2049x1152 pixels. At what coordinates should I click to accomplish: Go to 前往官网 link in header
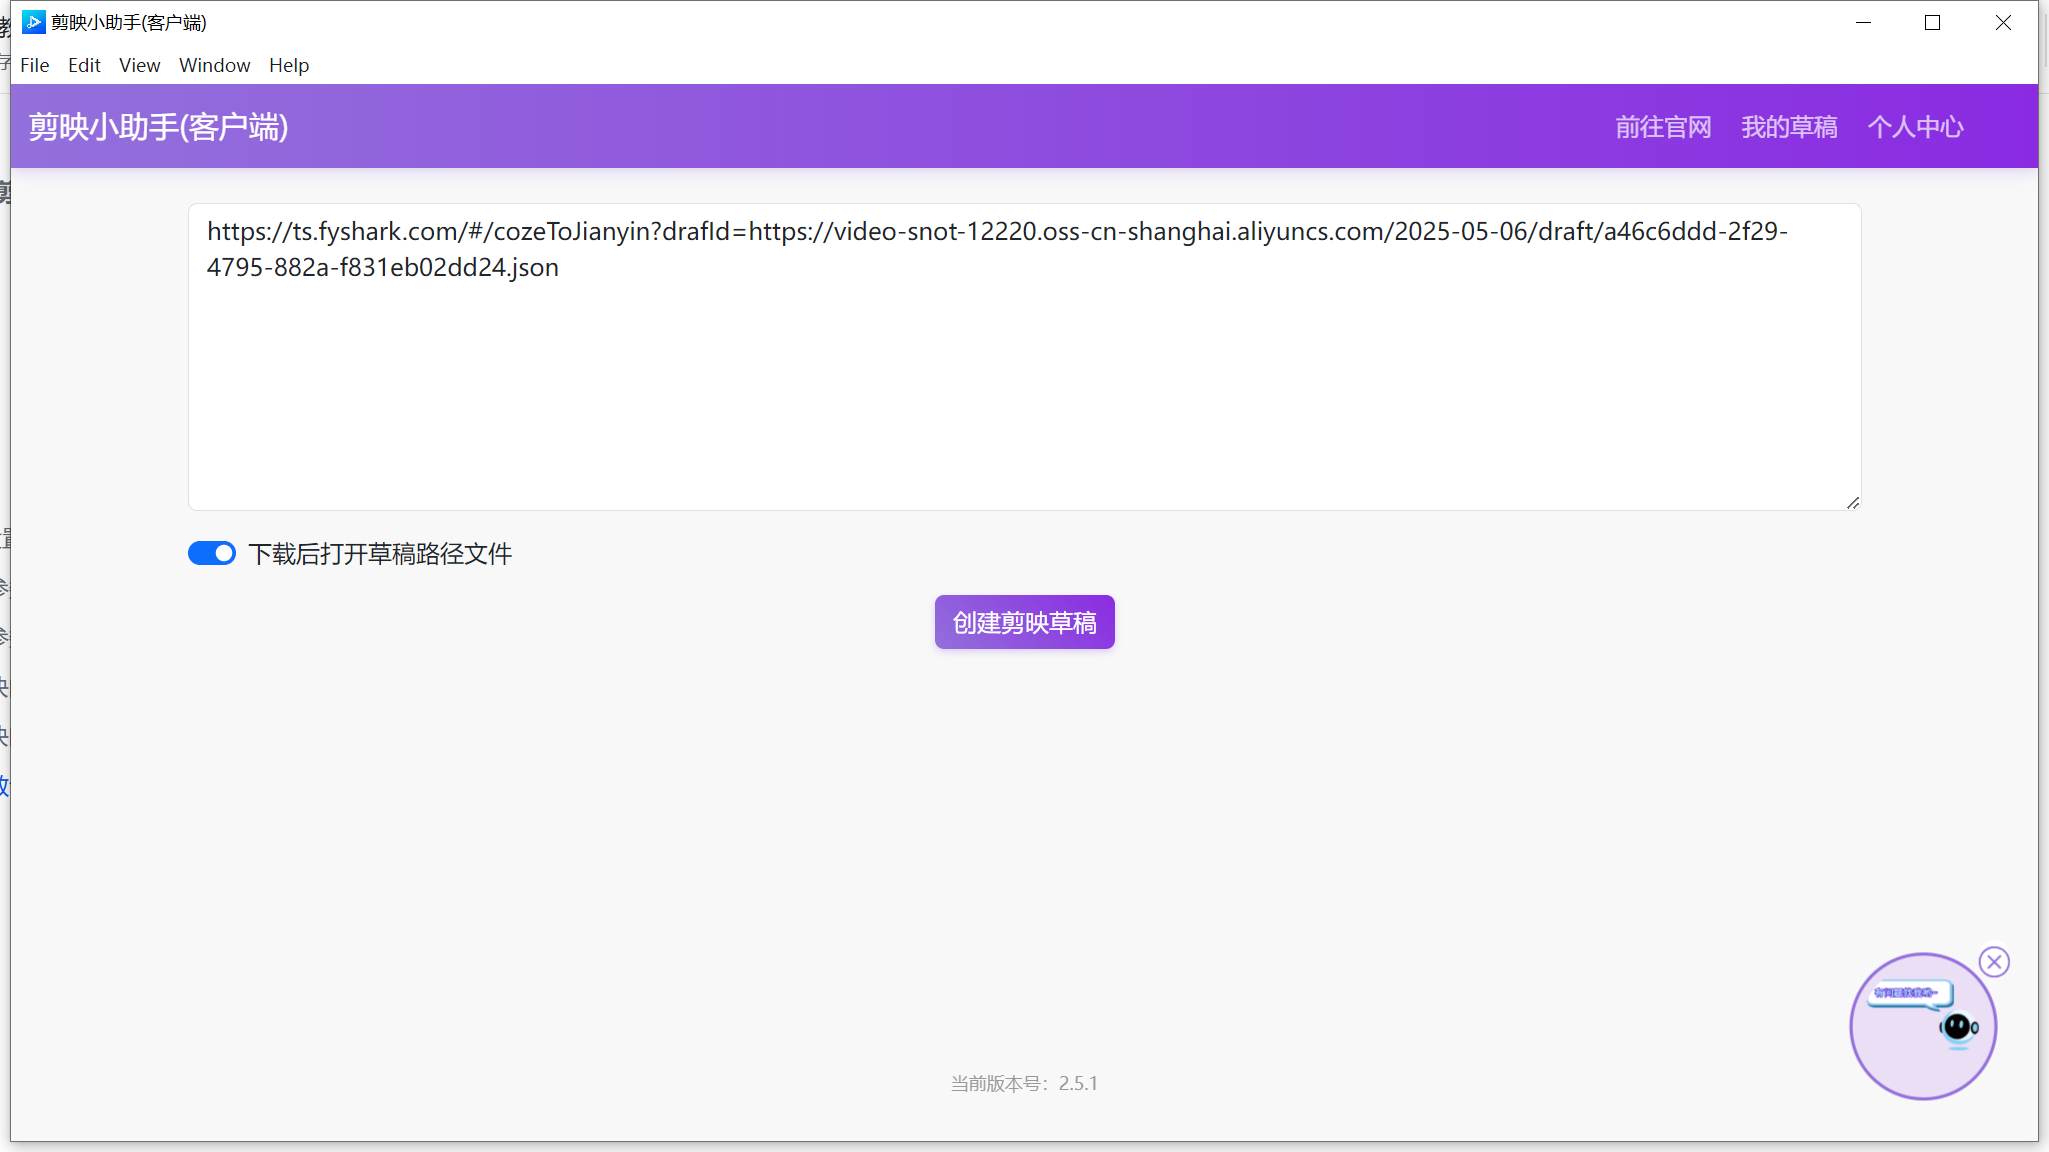[1663, 127]
